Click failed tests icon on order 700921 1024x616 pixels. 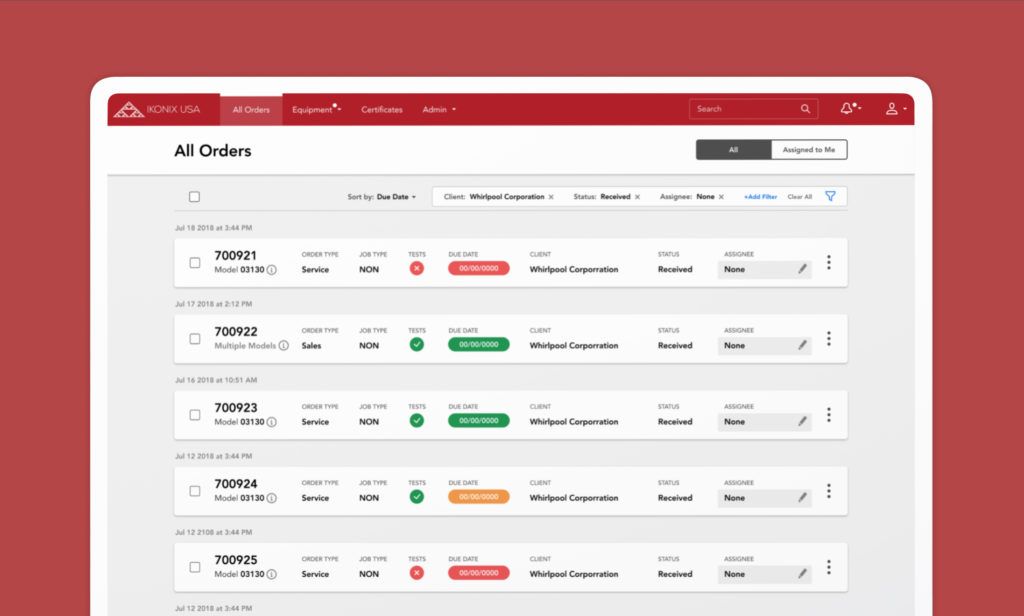click(417, 268)
